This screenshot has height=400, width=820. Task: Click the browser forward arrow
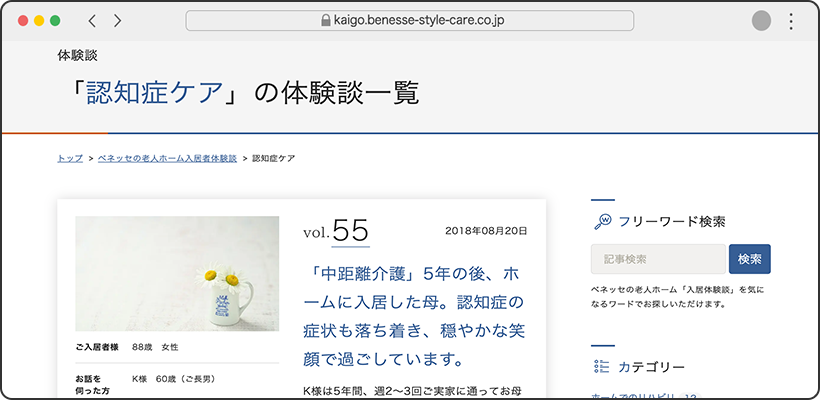coord(118,21)
